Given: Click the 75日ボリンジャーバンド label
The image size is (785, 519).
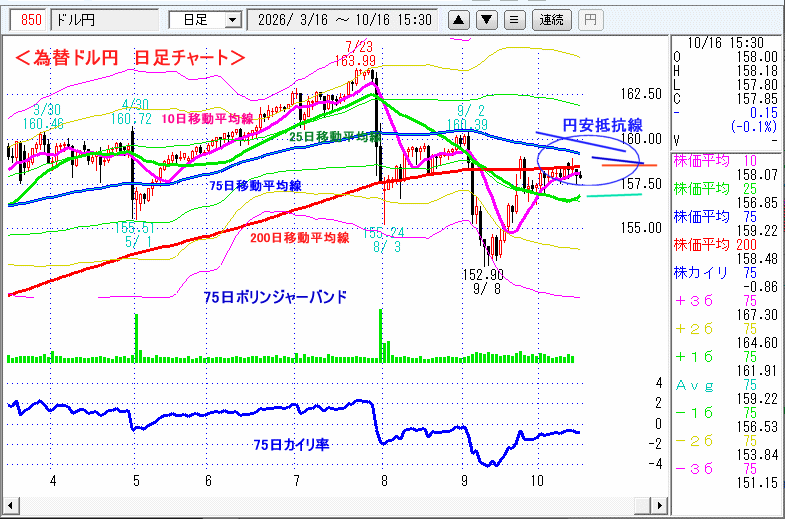Looking at the screenshot, I should (275, 297).
